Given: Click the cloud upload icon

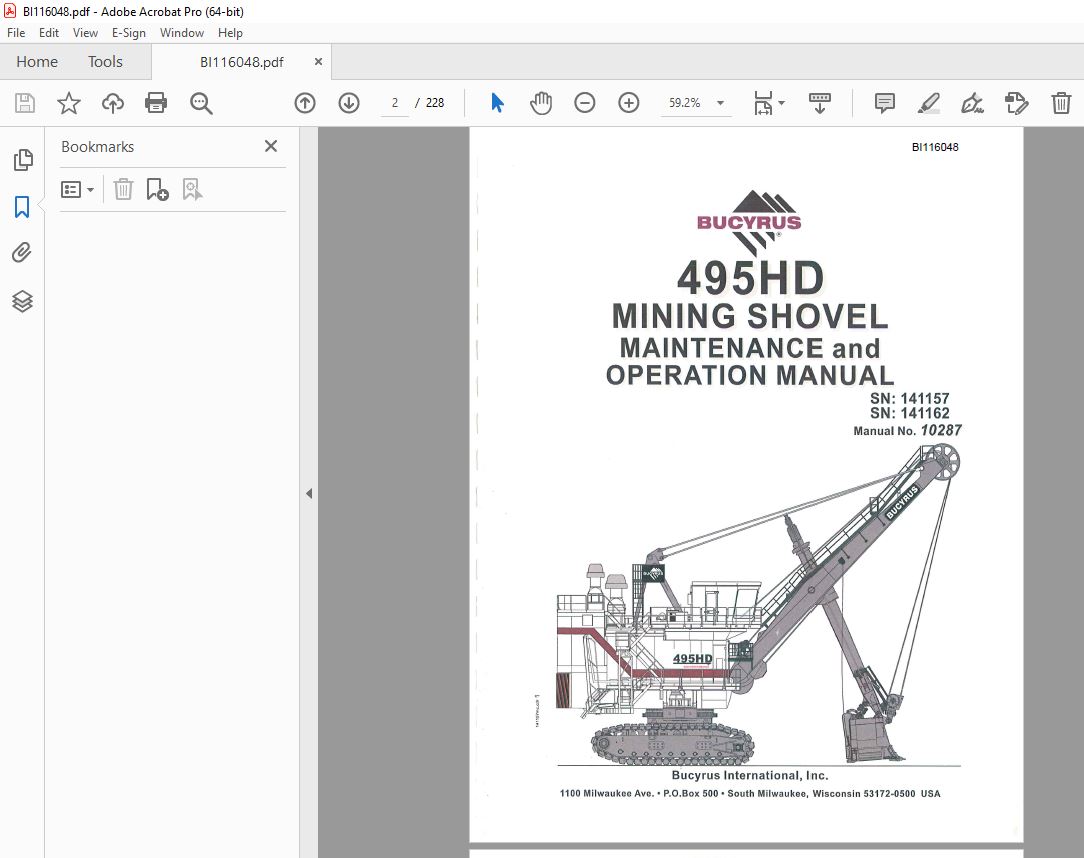Looking at the screenshot, I should coord(113,103).
